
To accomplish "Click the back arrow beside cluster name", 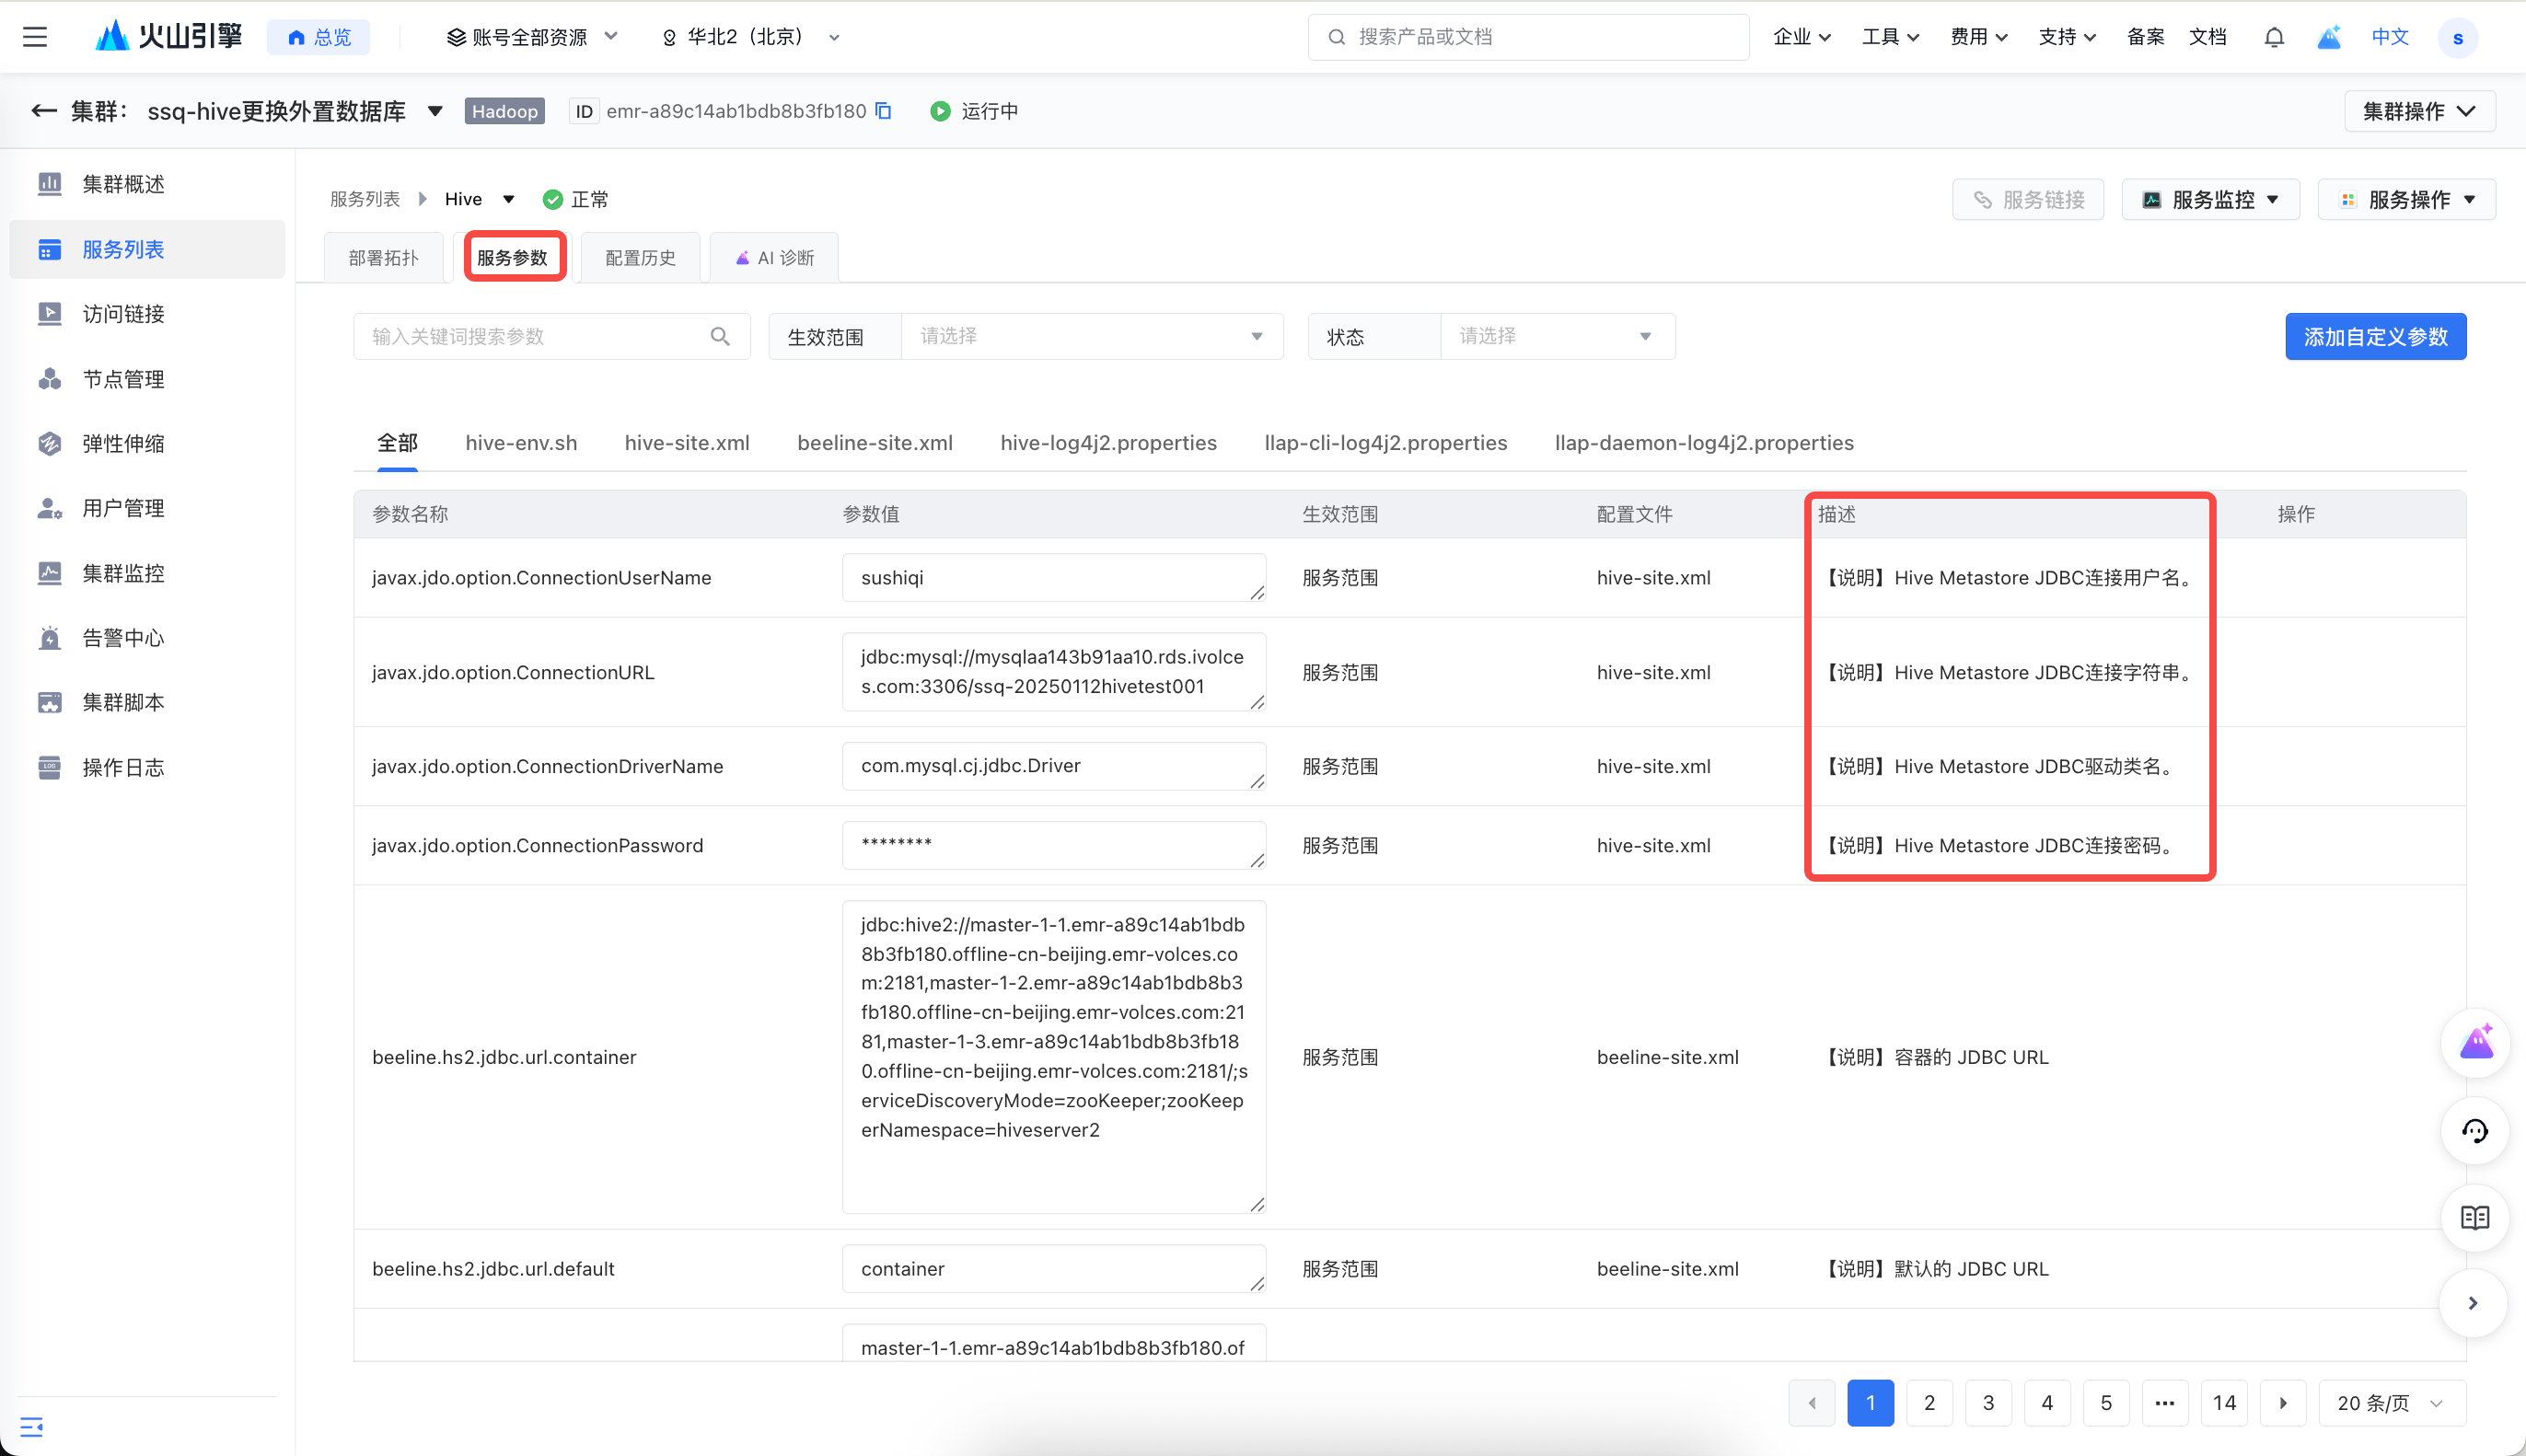I will click(x=43, y=111).
